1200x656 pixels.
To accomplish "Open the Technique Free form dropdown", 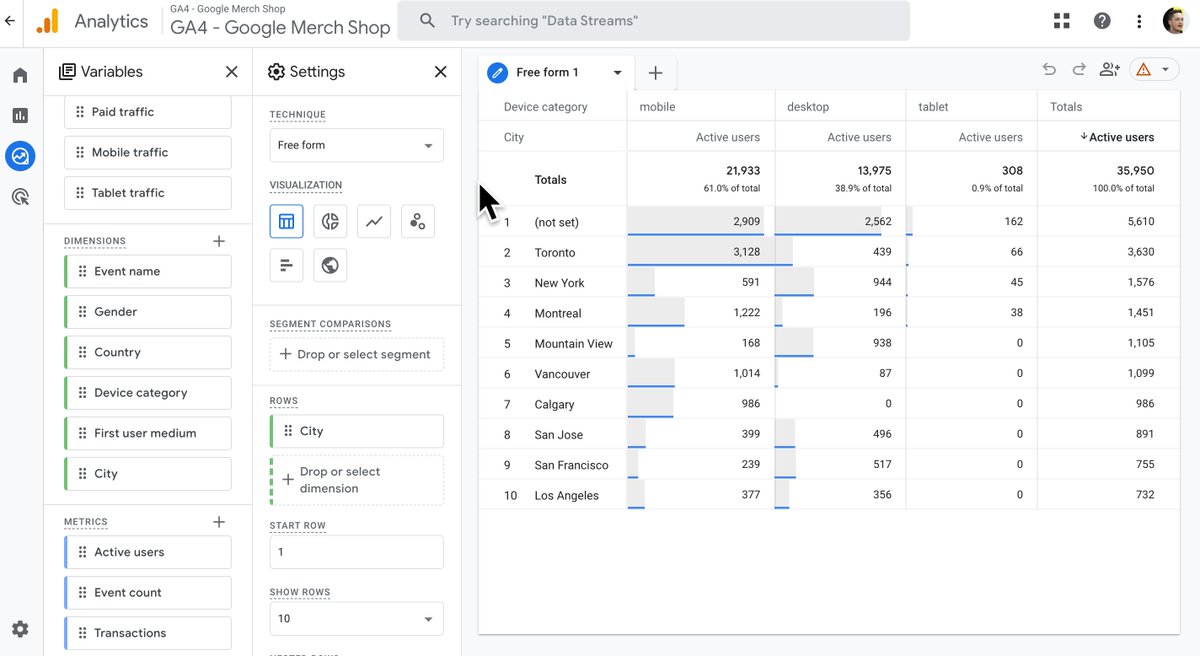I will tap(356, 145).
